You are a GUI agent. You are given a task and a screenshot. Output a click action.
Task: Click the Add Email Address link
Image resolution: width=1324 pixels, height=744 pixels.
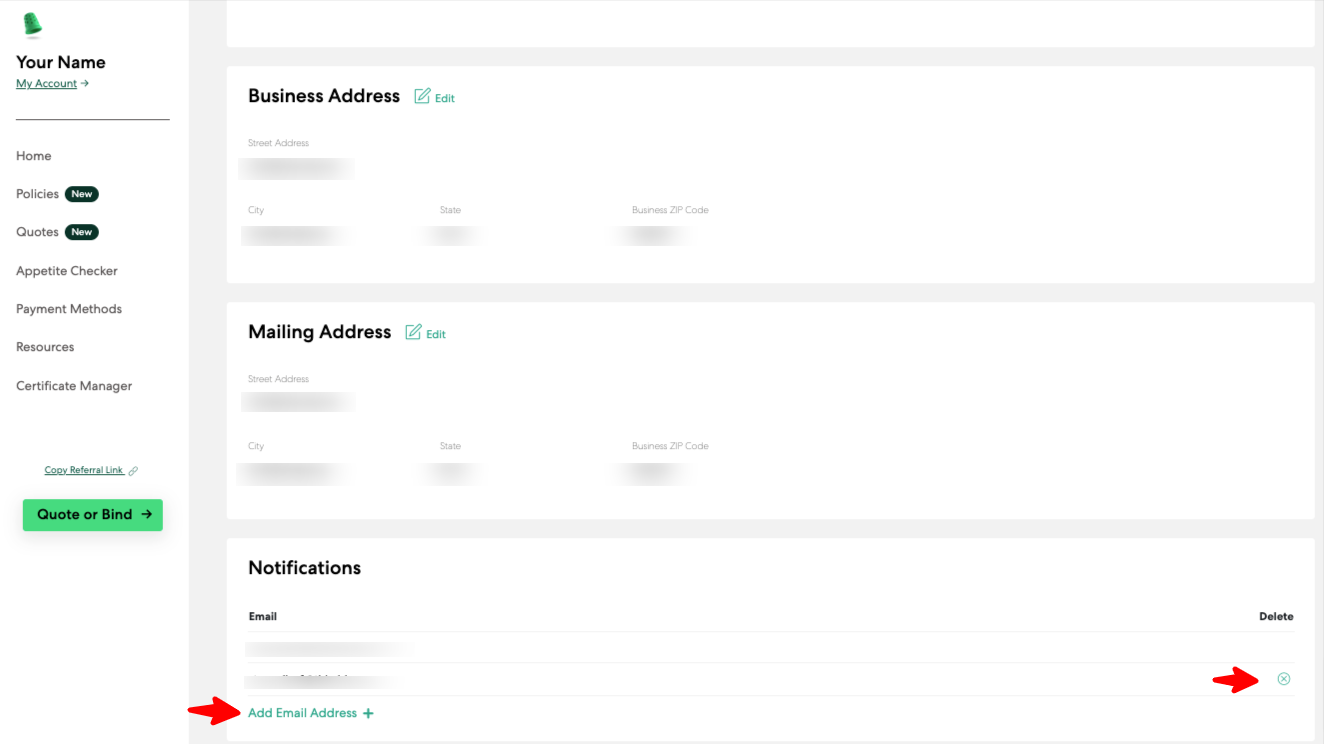coord(302,713)
